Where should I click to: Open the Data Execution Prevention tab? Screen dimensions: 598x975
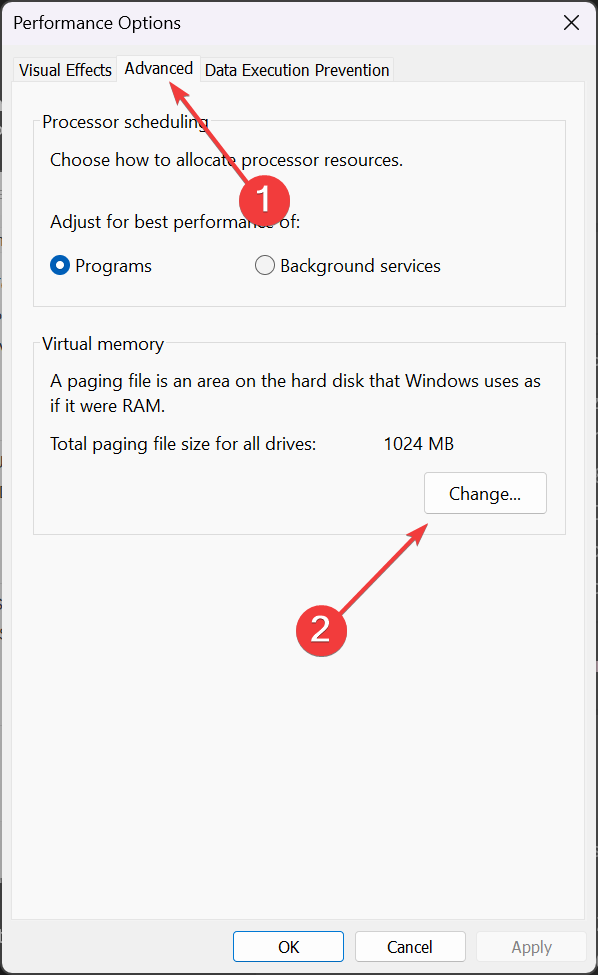click(x=297, y=70)
